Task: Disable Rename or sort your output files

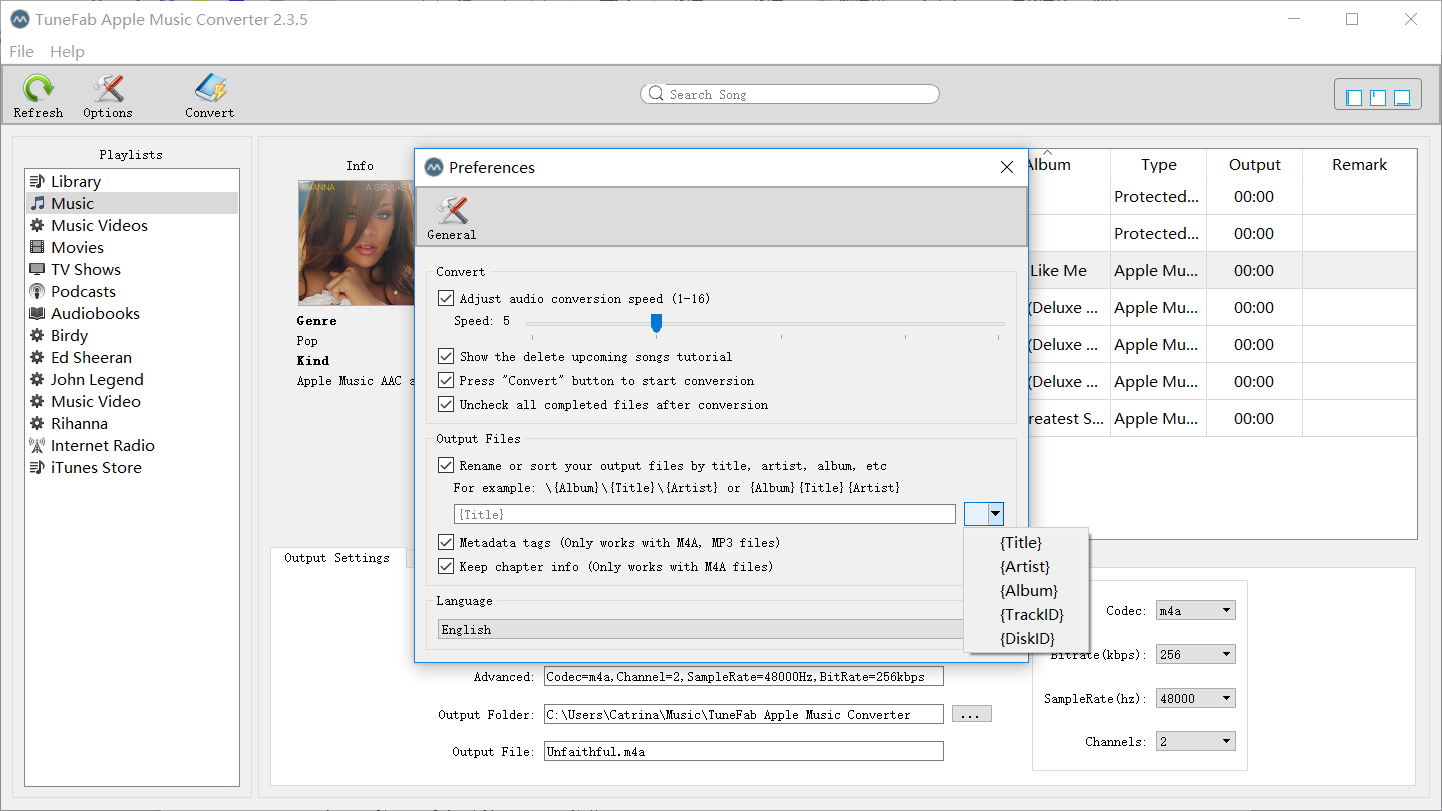Action: pyautogui.click(x=446, y=465)
